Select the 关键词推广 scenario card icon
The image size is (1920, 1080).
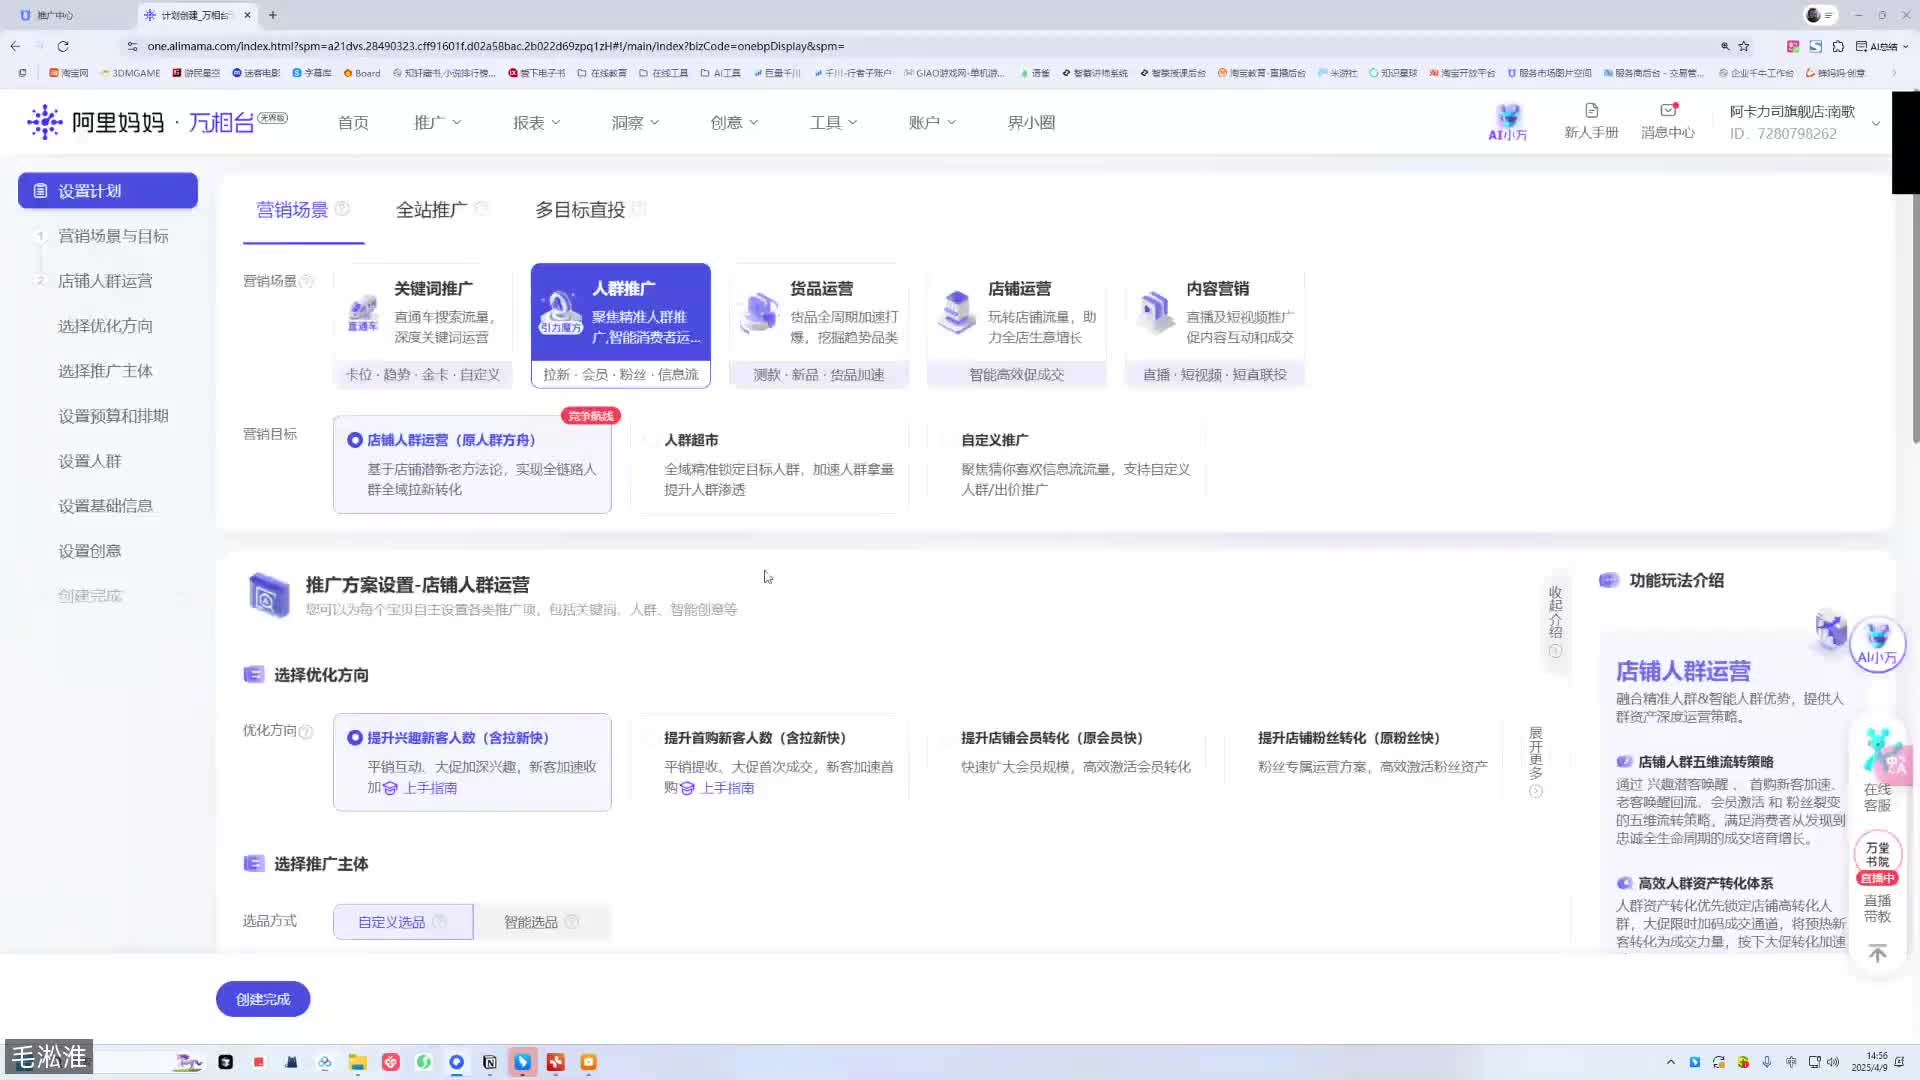[363, 312]
